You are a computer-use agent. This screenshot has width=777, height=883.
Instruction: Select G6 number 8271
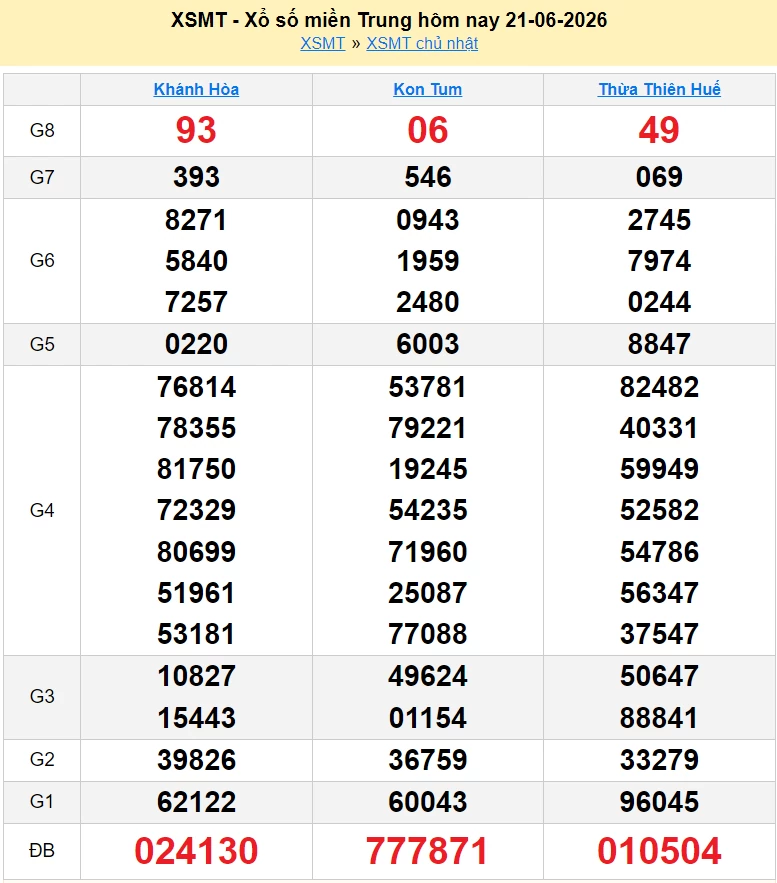click(x=196, y=220)
